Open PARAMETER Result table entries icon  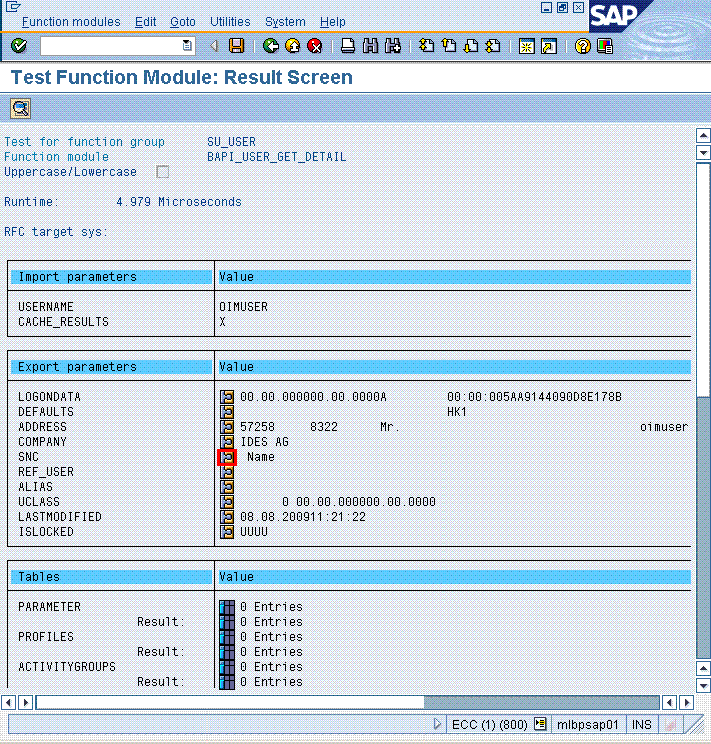(x=227, y=622)
